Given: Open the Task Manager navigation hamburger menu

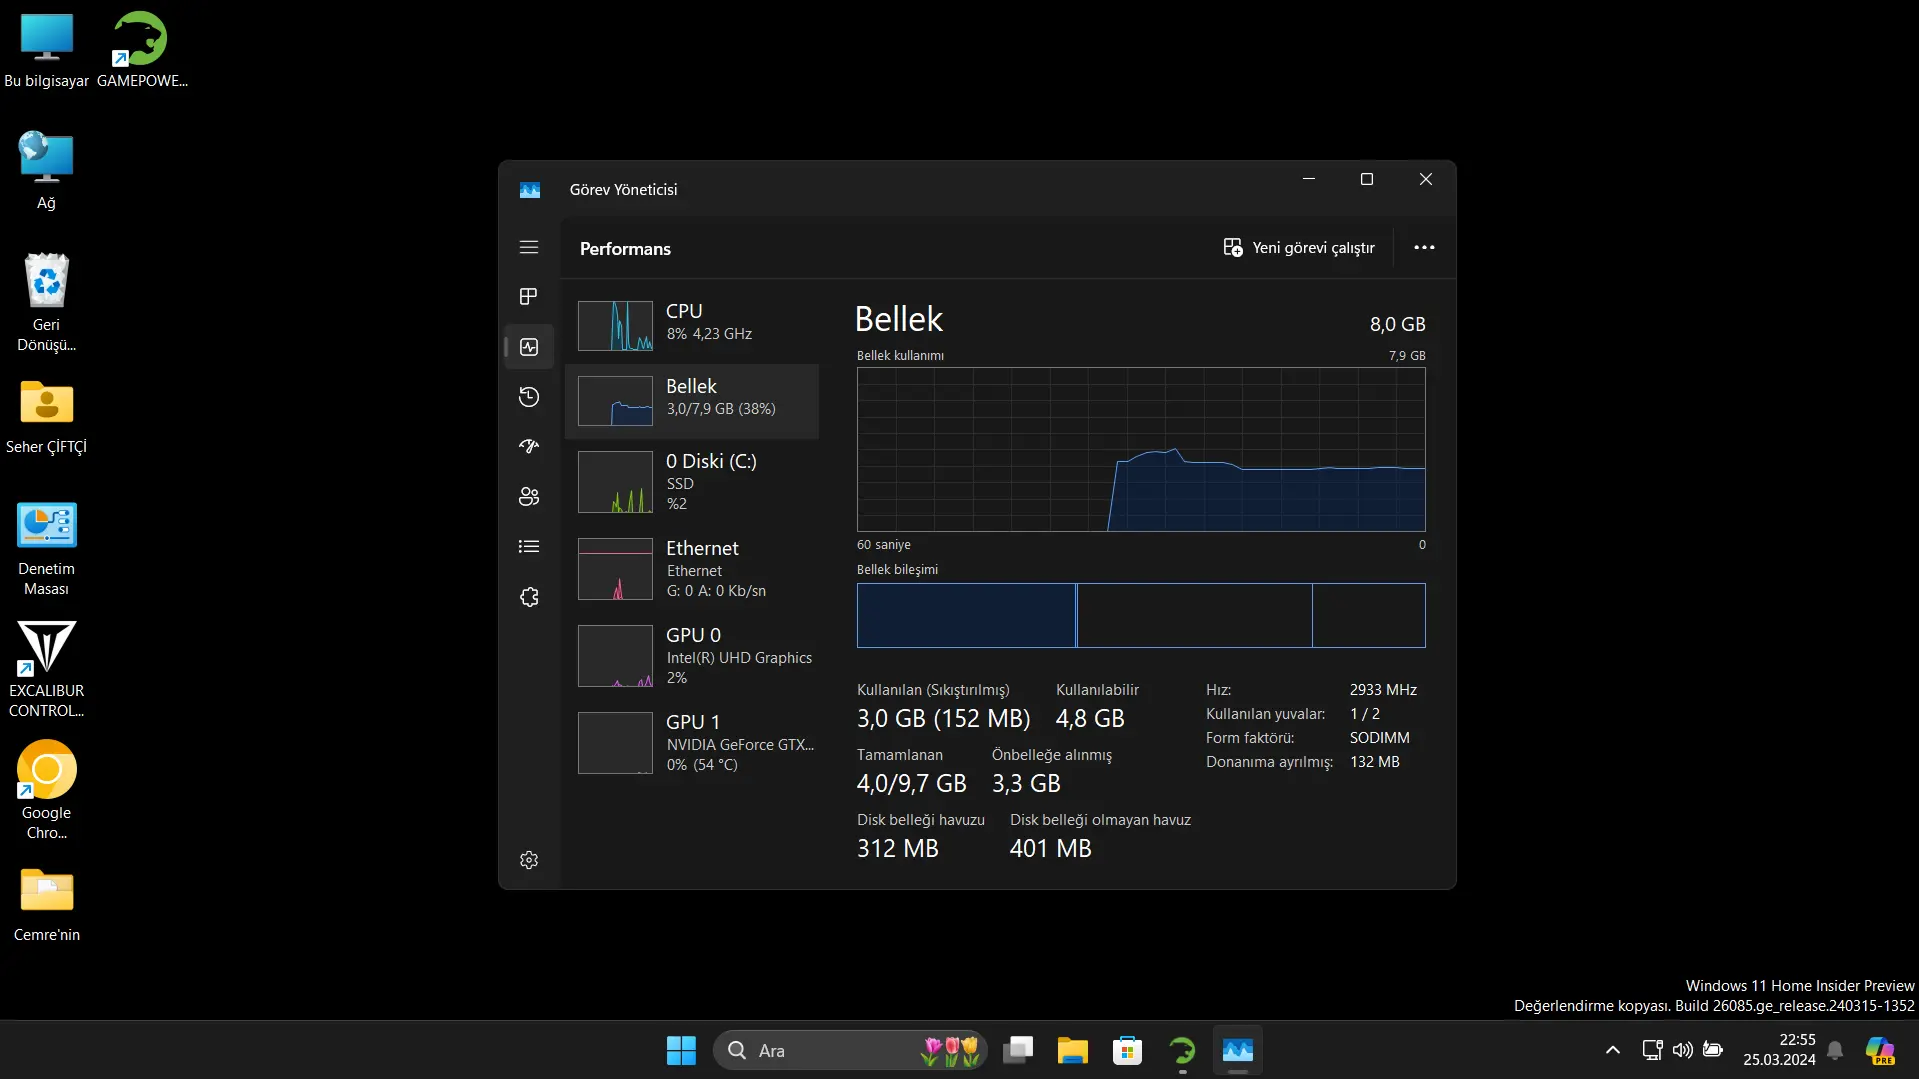Looking at the screenshot, I should tap(529, 247).
